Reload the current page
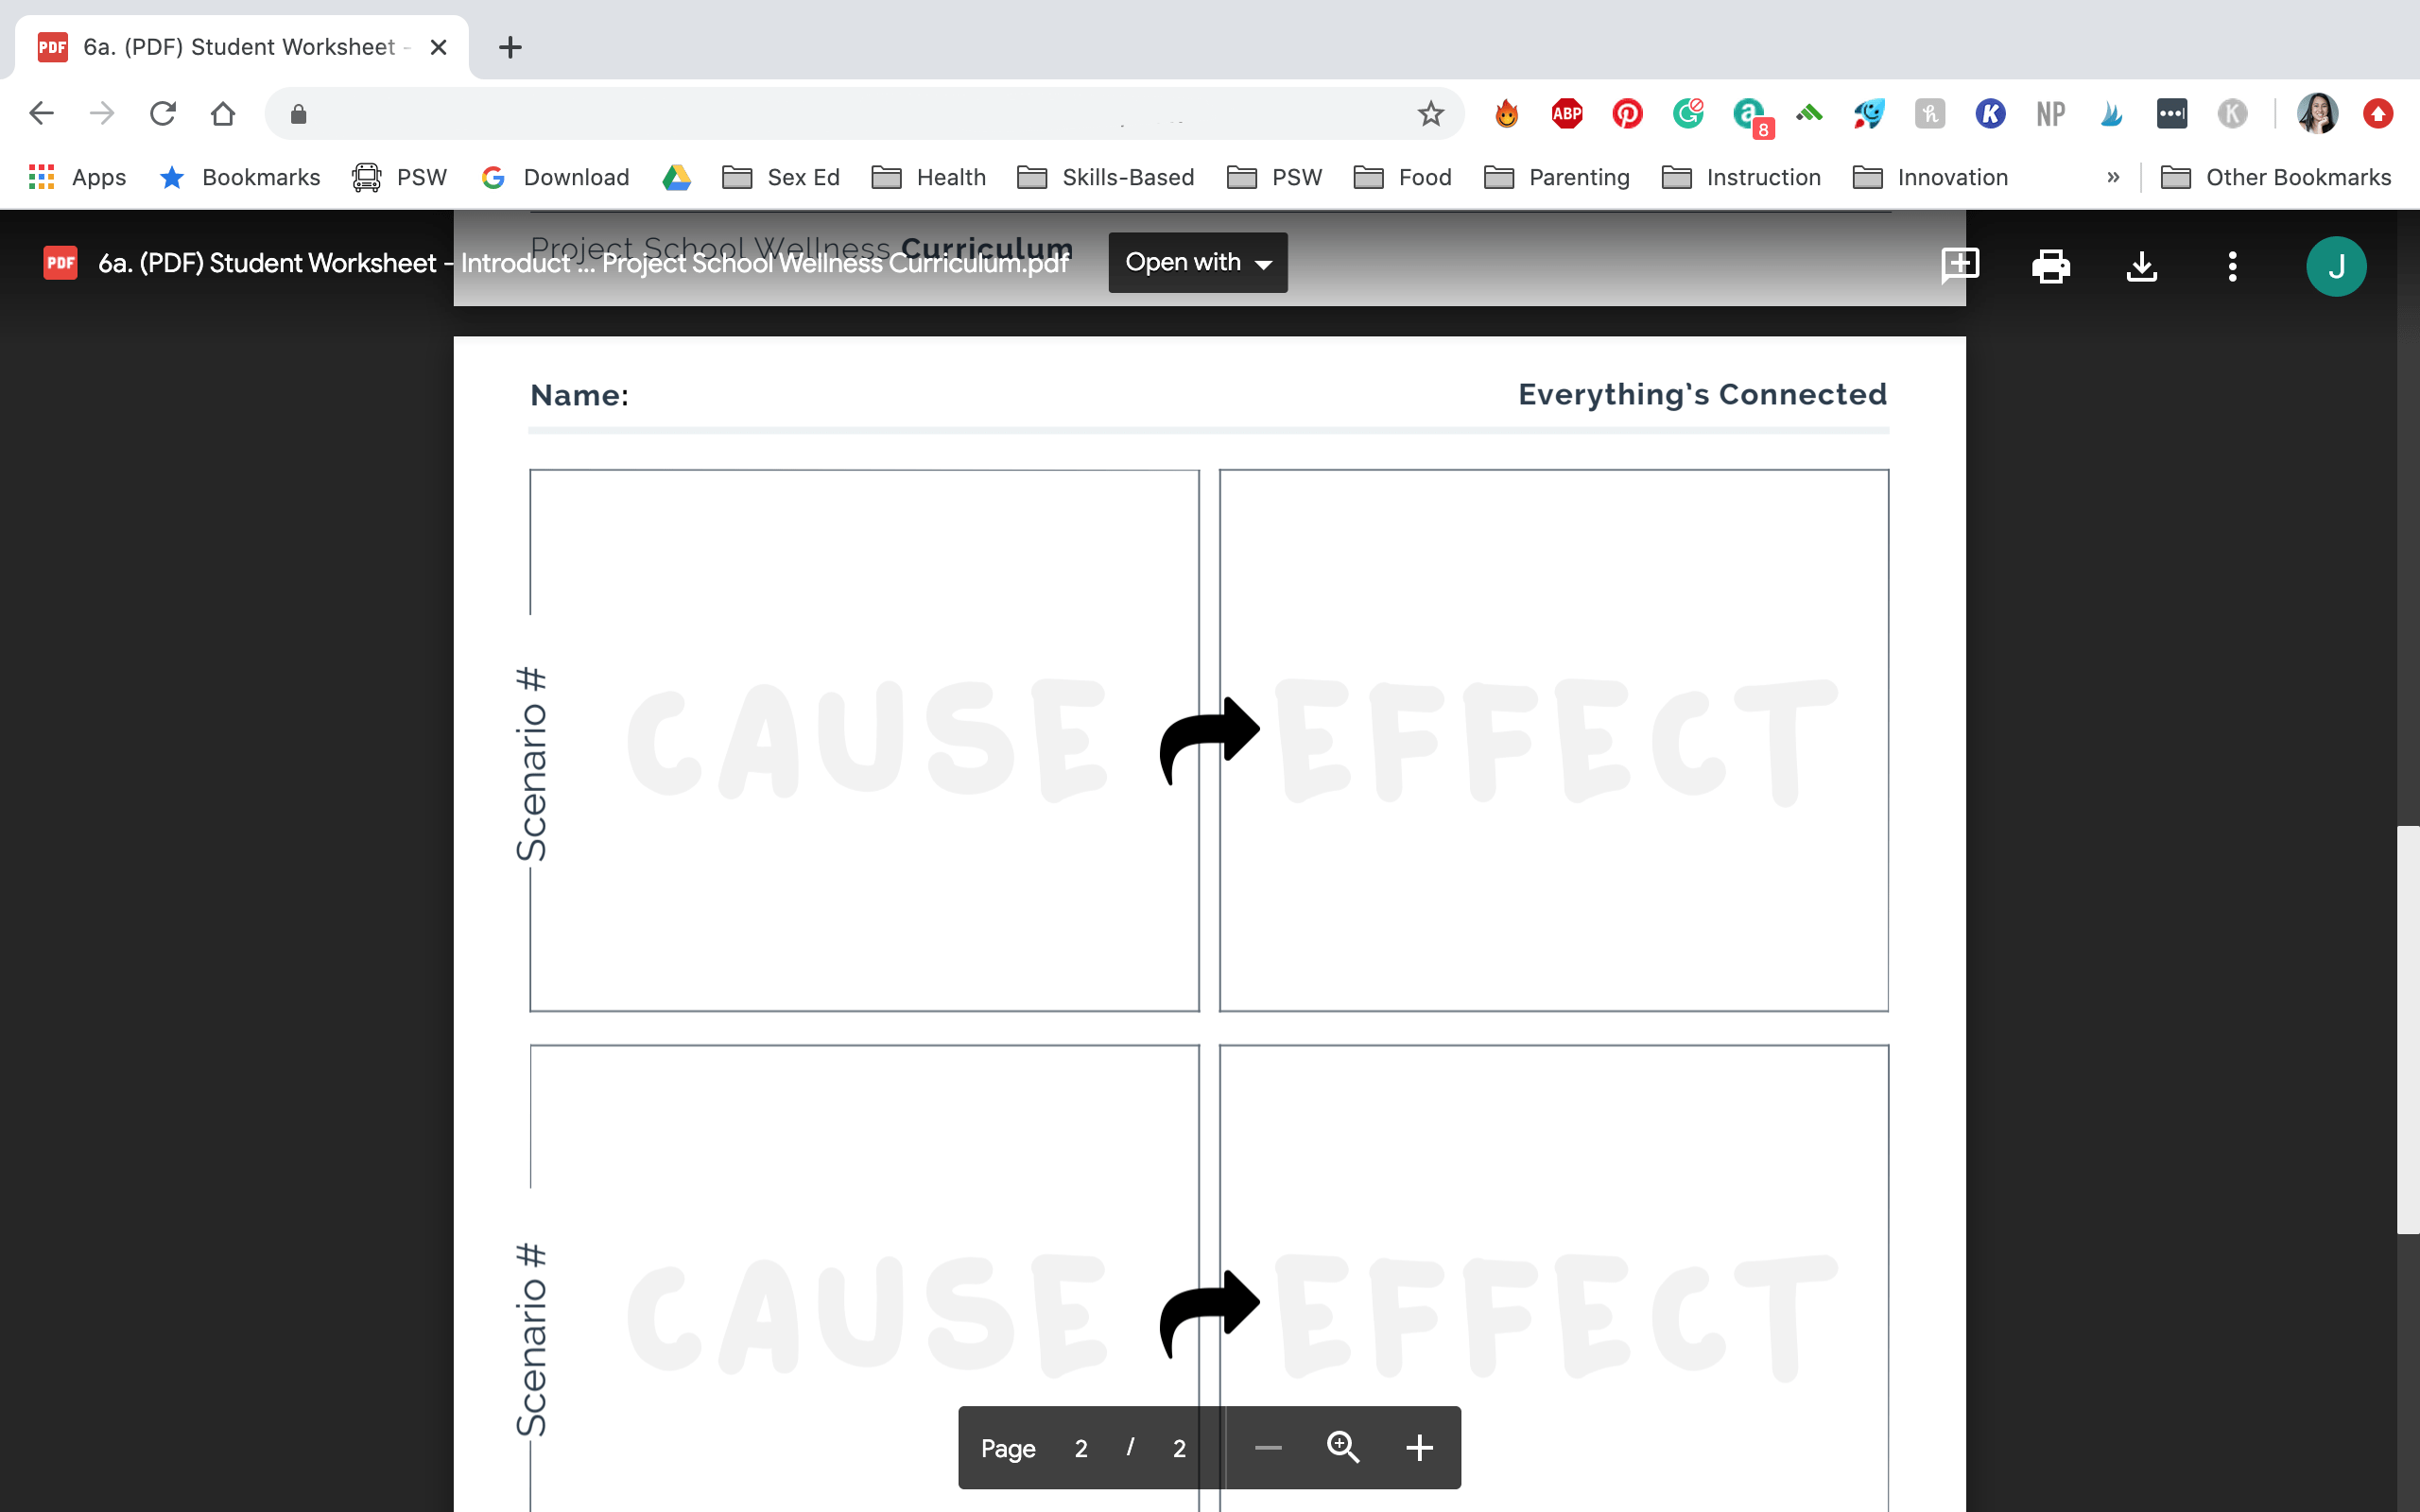This screenshot has height=1512, width=2420. 163,114
